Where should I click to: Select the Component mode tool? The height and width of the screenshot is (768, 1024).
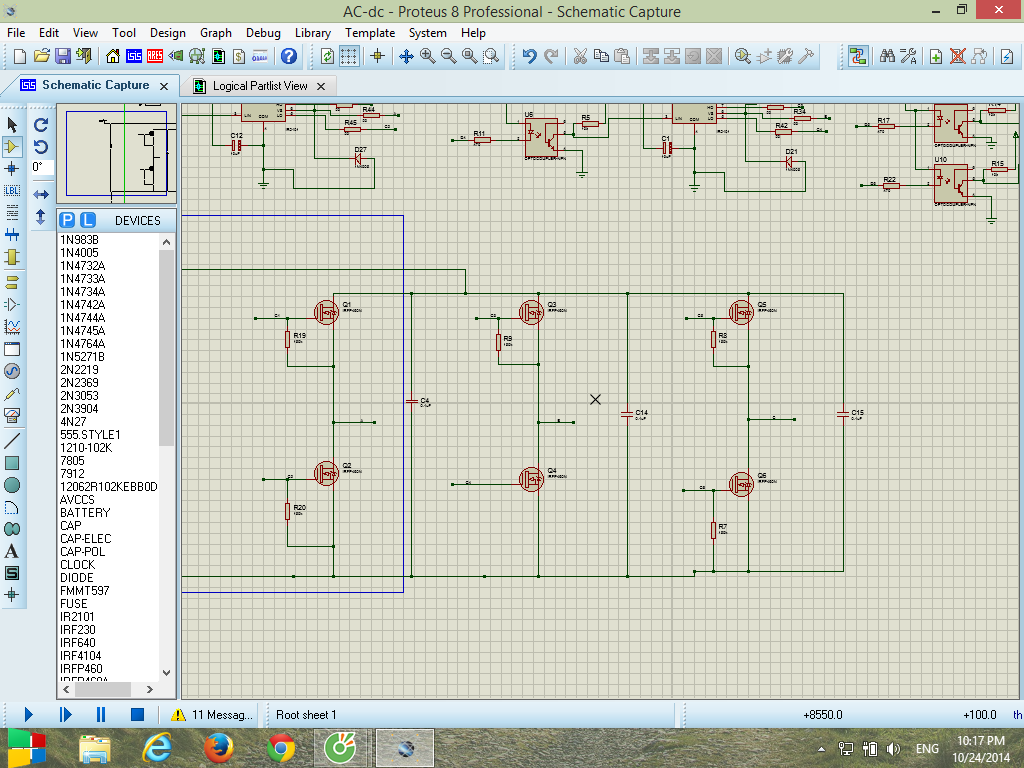[12, 146]
